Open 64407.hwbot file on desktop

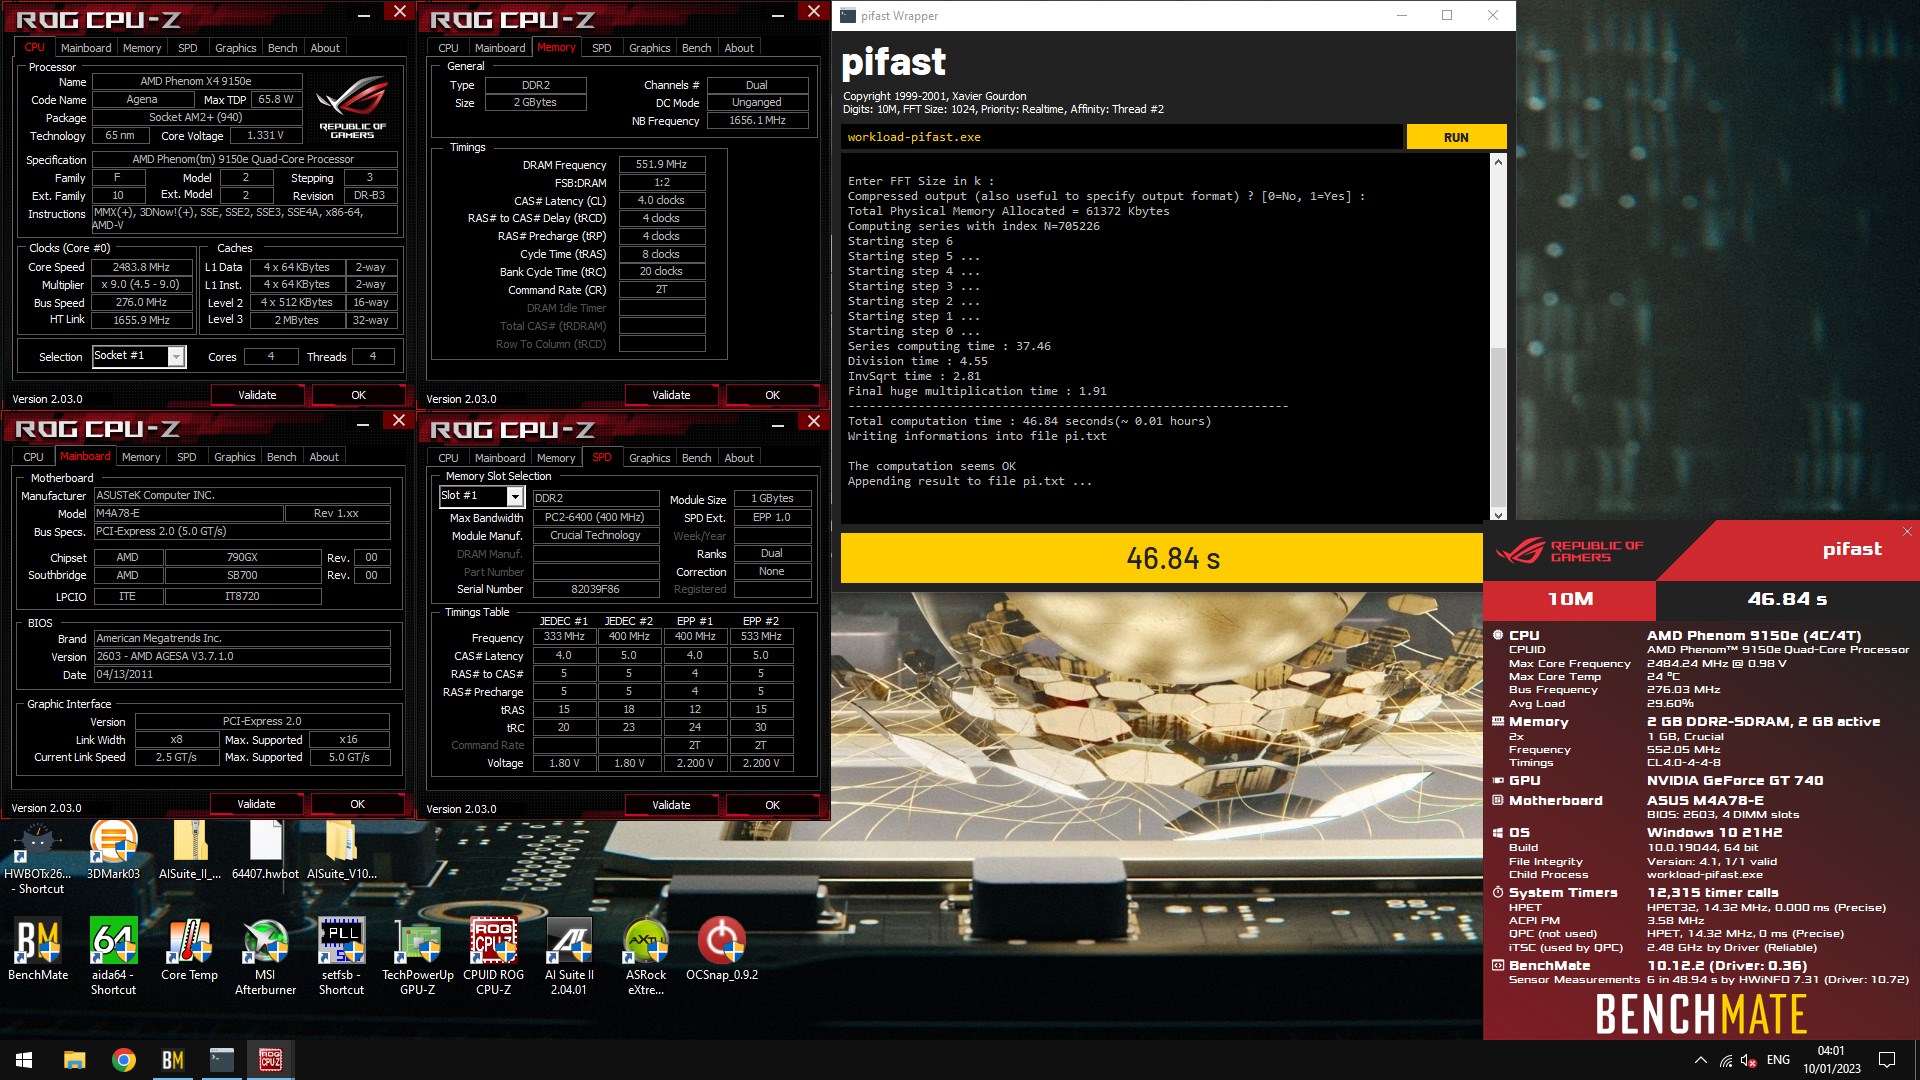[x=265, y=851]
